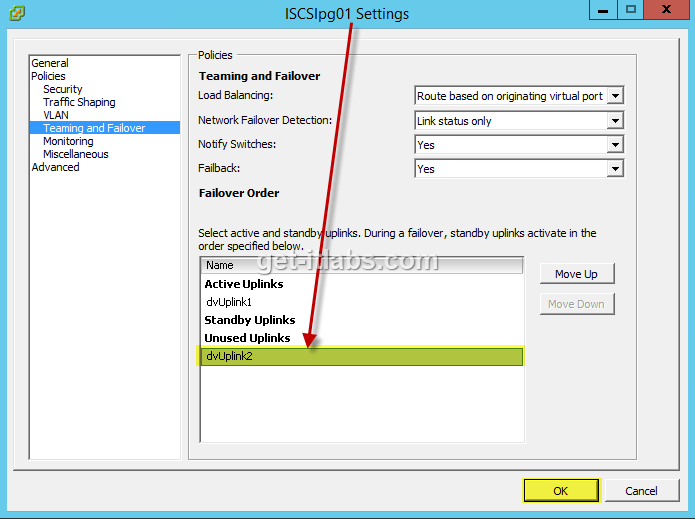Click the Move Down button
Screen dimensions: 695x519
tap(577, 304)
